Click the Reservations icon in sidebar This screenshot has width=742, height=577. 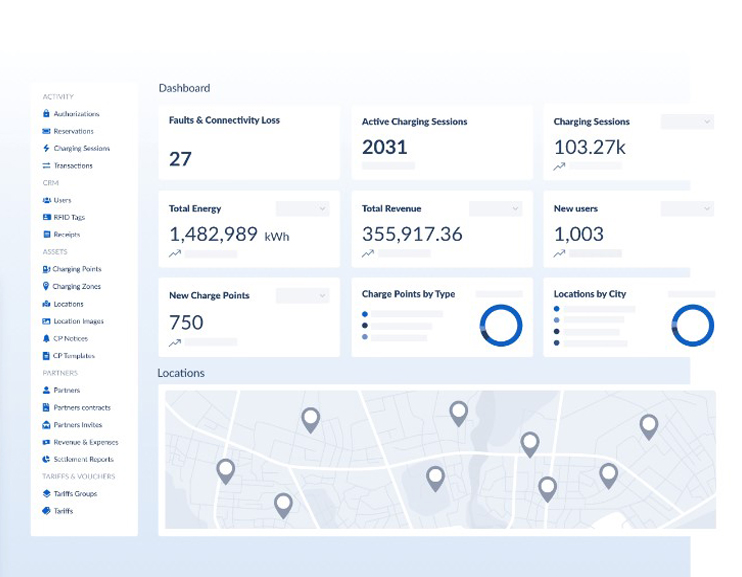pos(46,131)
